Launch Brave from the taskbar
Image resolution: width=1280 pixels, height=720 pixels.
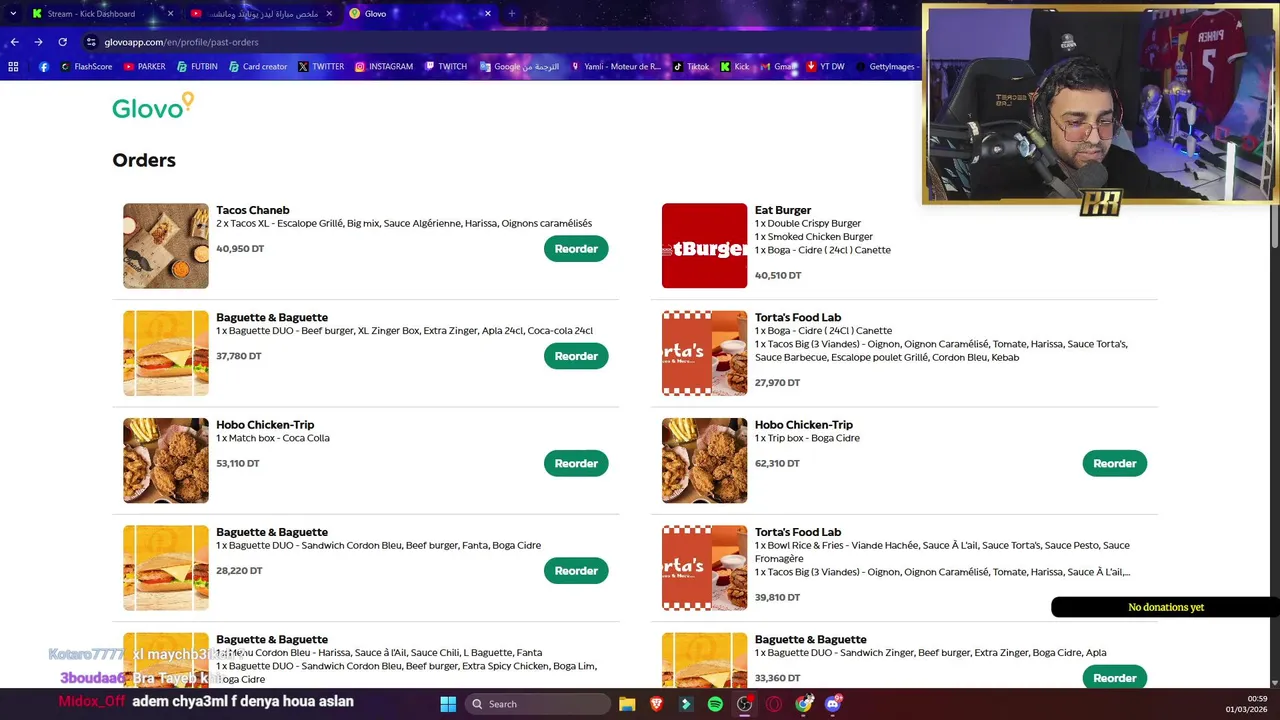(656, 704)
